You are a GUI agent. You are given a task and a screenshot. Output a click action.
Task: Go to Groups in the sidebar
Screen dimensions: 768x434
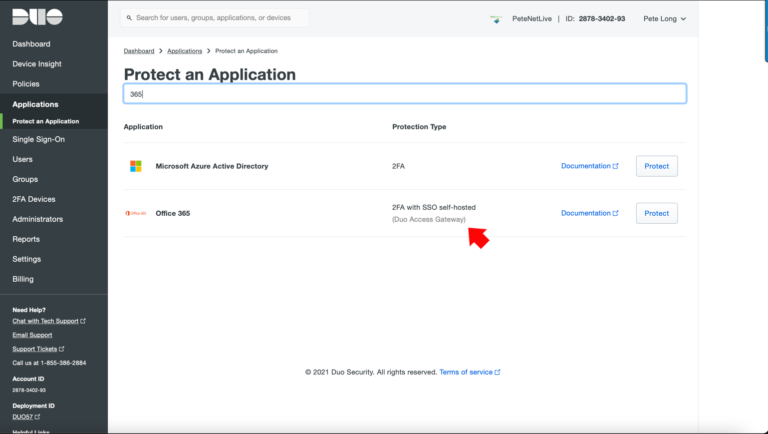pos(25,179)
